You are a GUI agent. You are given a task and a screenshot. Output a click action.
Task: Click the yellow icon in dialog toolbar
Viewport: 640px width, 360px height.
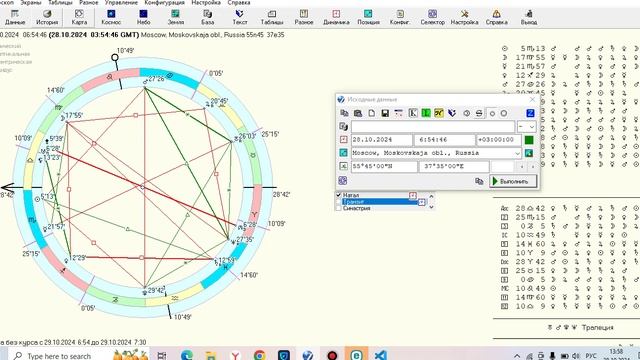(439, 113)
